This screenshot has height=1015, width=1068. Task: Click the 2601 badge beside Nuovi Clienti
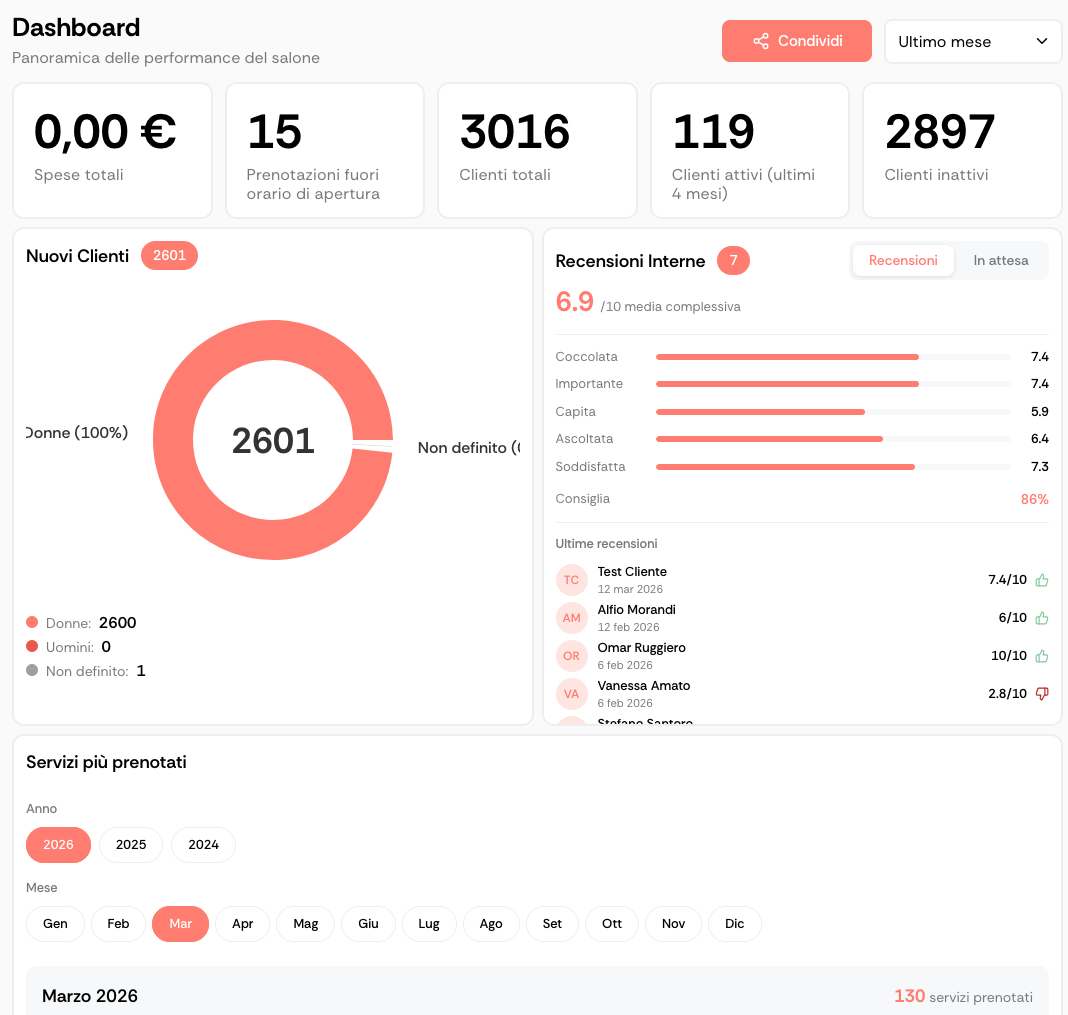[169, 256]
